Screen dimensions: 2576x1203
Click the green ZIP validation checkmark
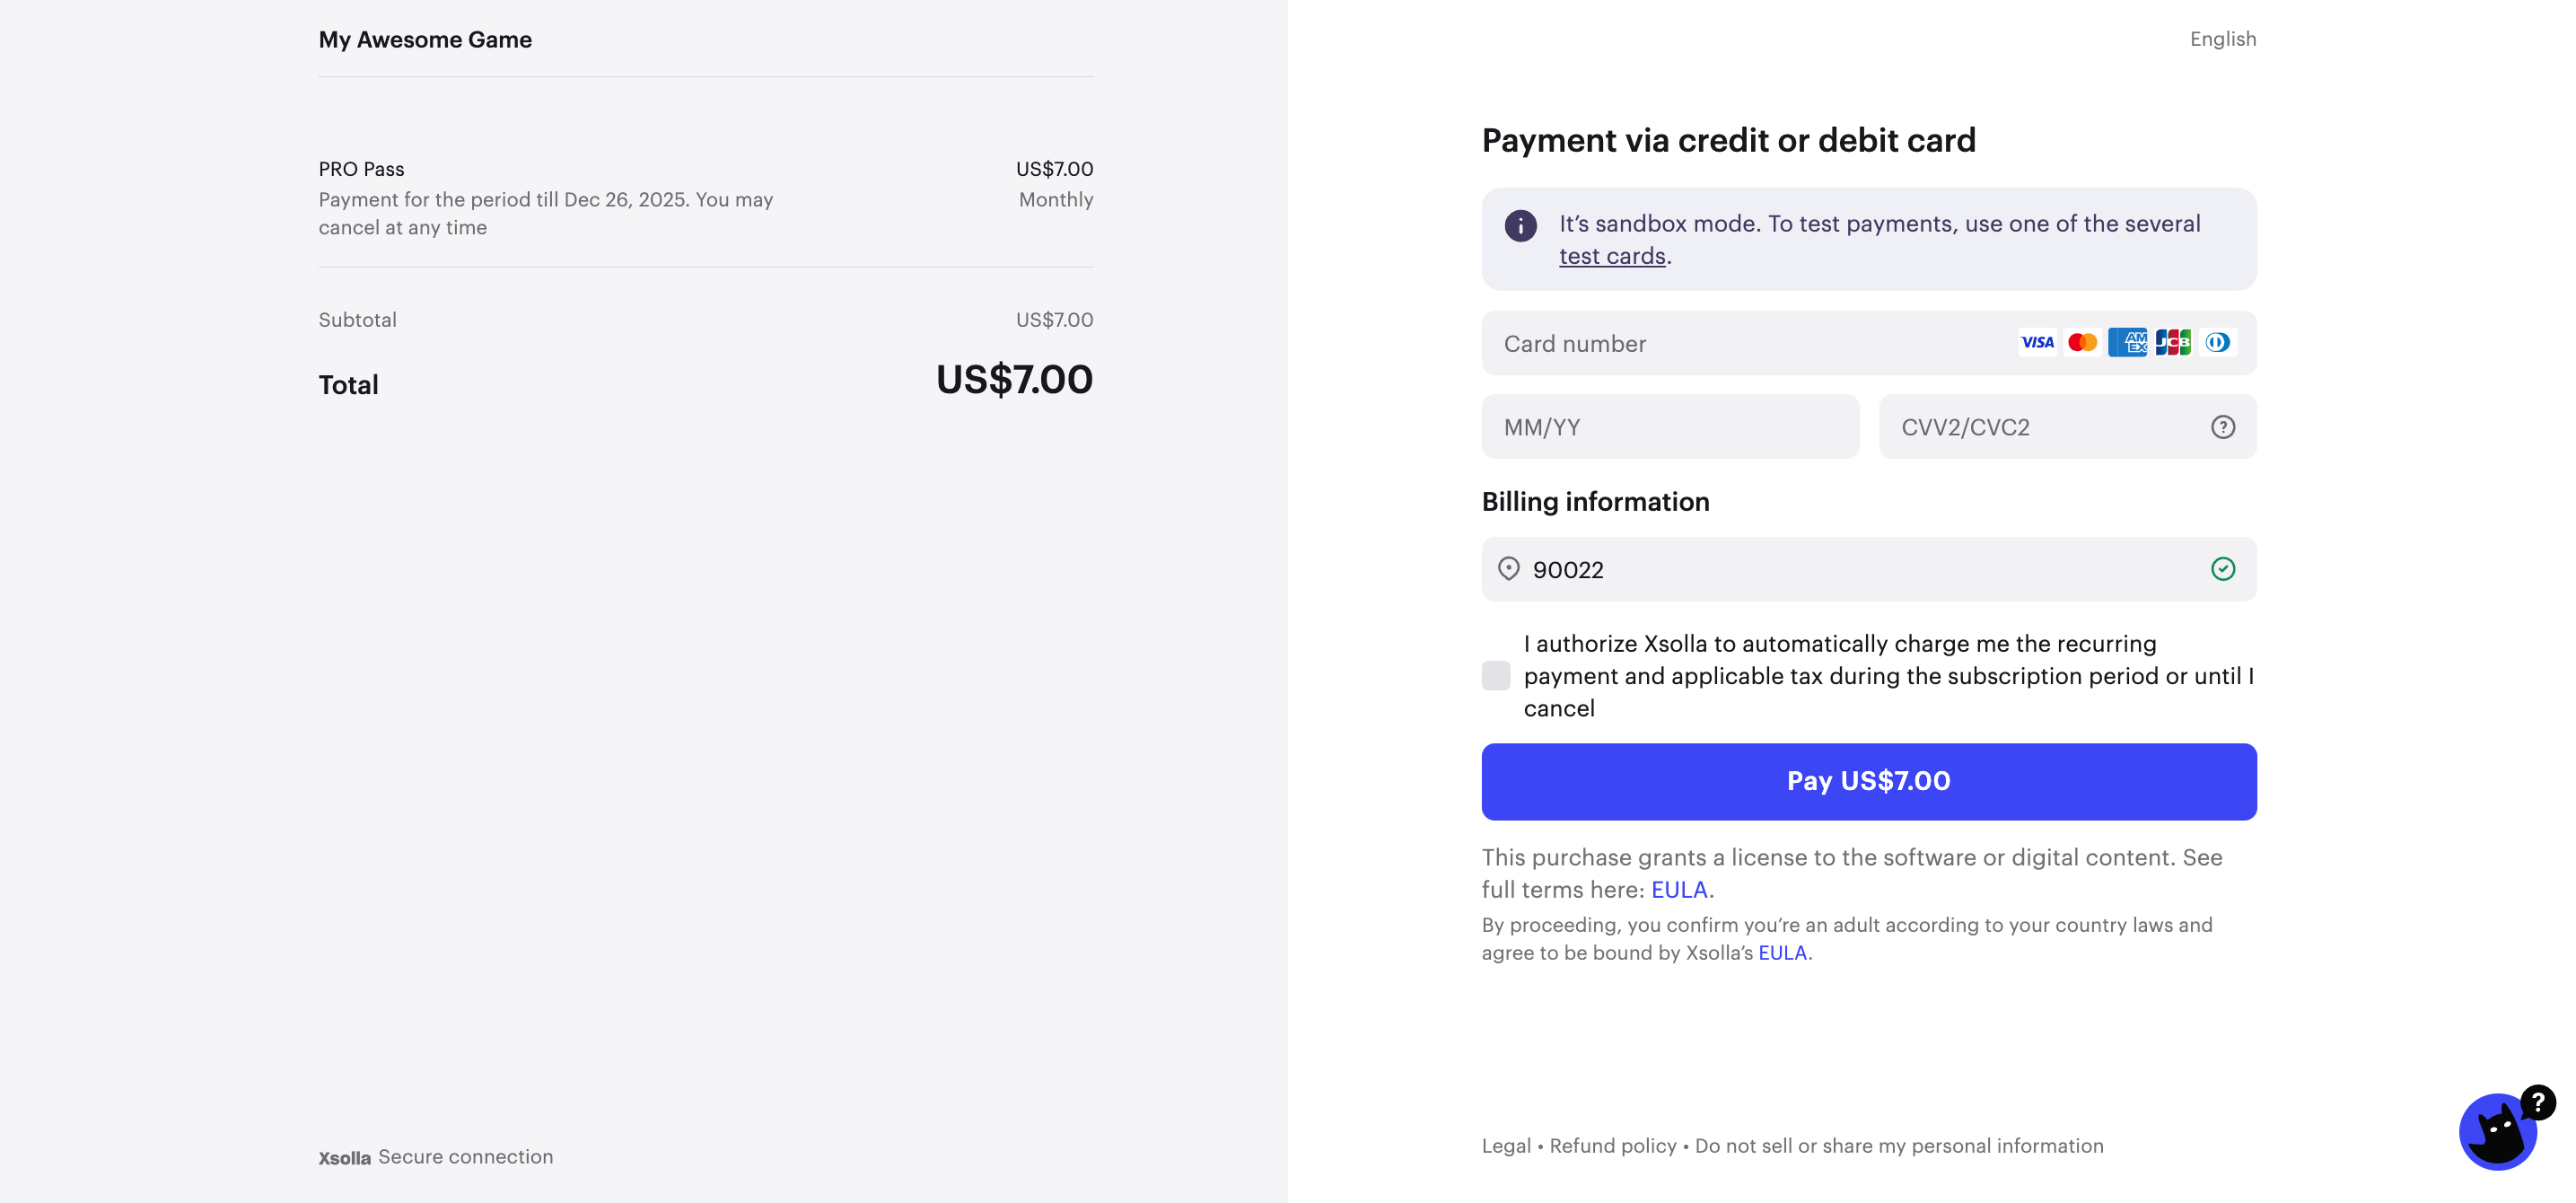[x=2222, y=569]
